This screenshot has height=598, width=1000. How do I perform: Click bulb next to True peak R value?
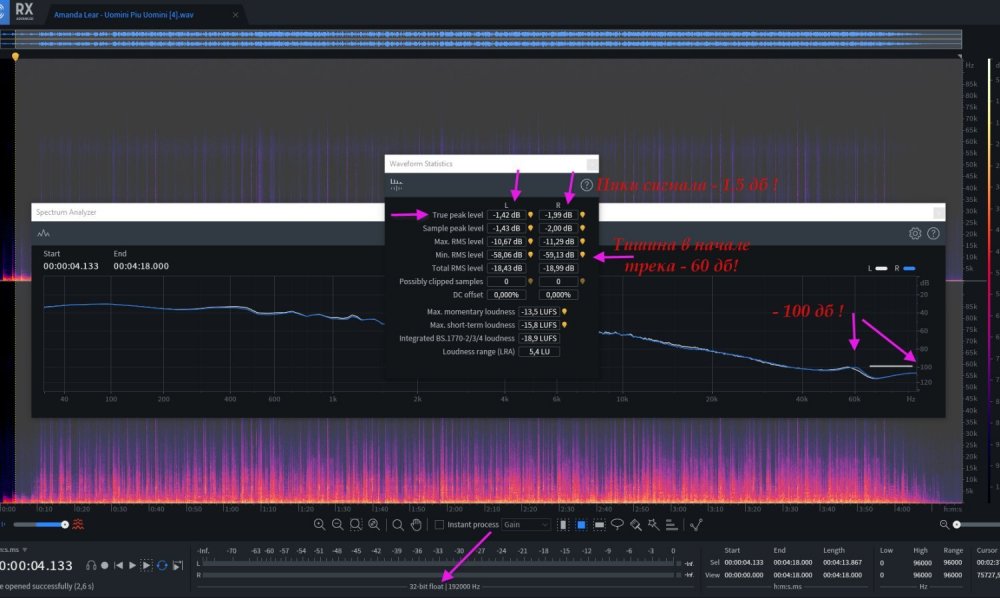pyautogui.click(x=582, y=214)
